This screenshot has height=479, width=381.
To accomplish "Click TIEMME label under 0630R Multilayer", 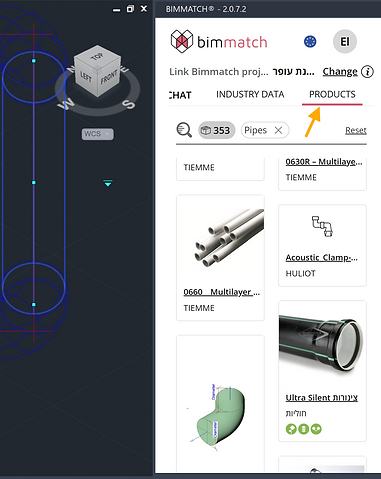I will [301, 178].
